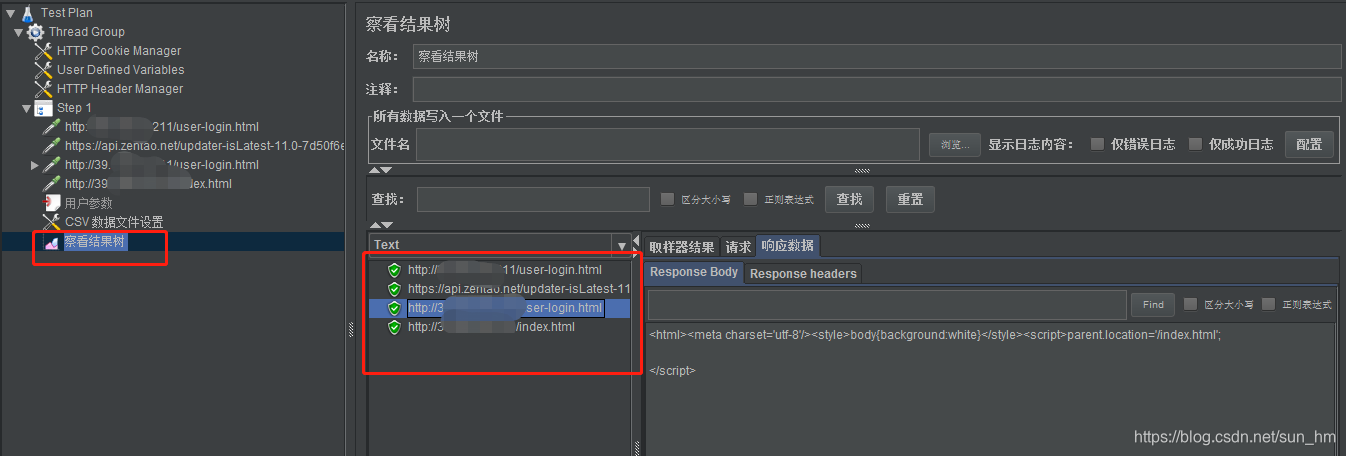1346x456 pixels.
Task: Expand the third user-login.html sampler node
Action: (35, 165)
